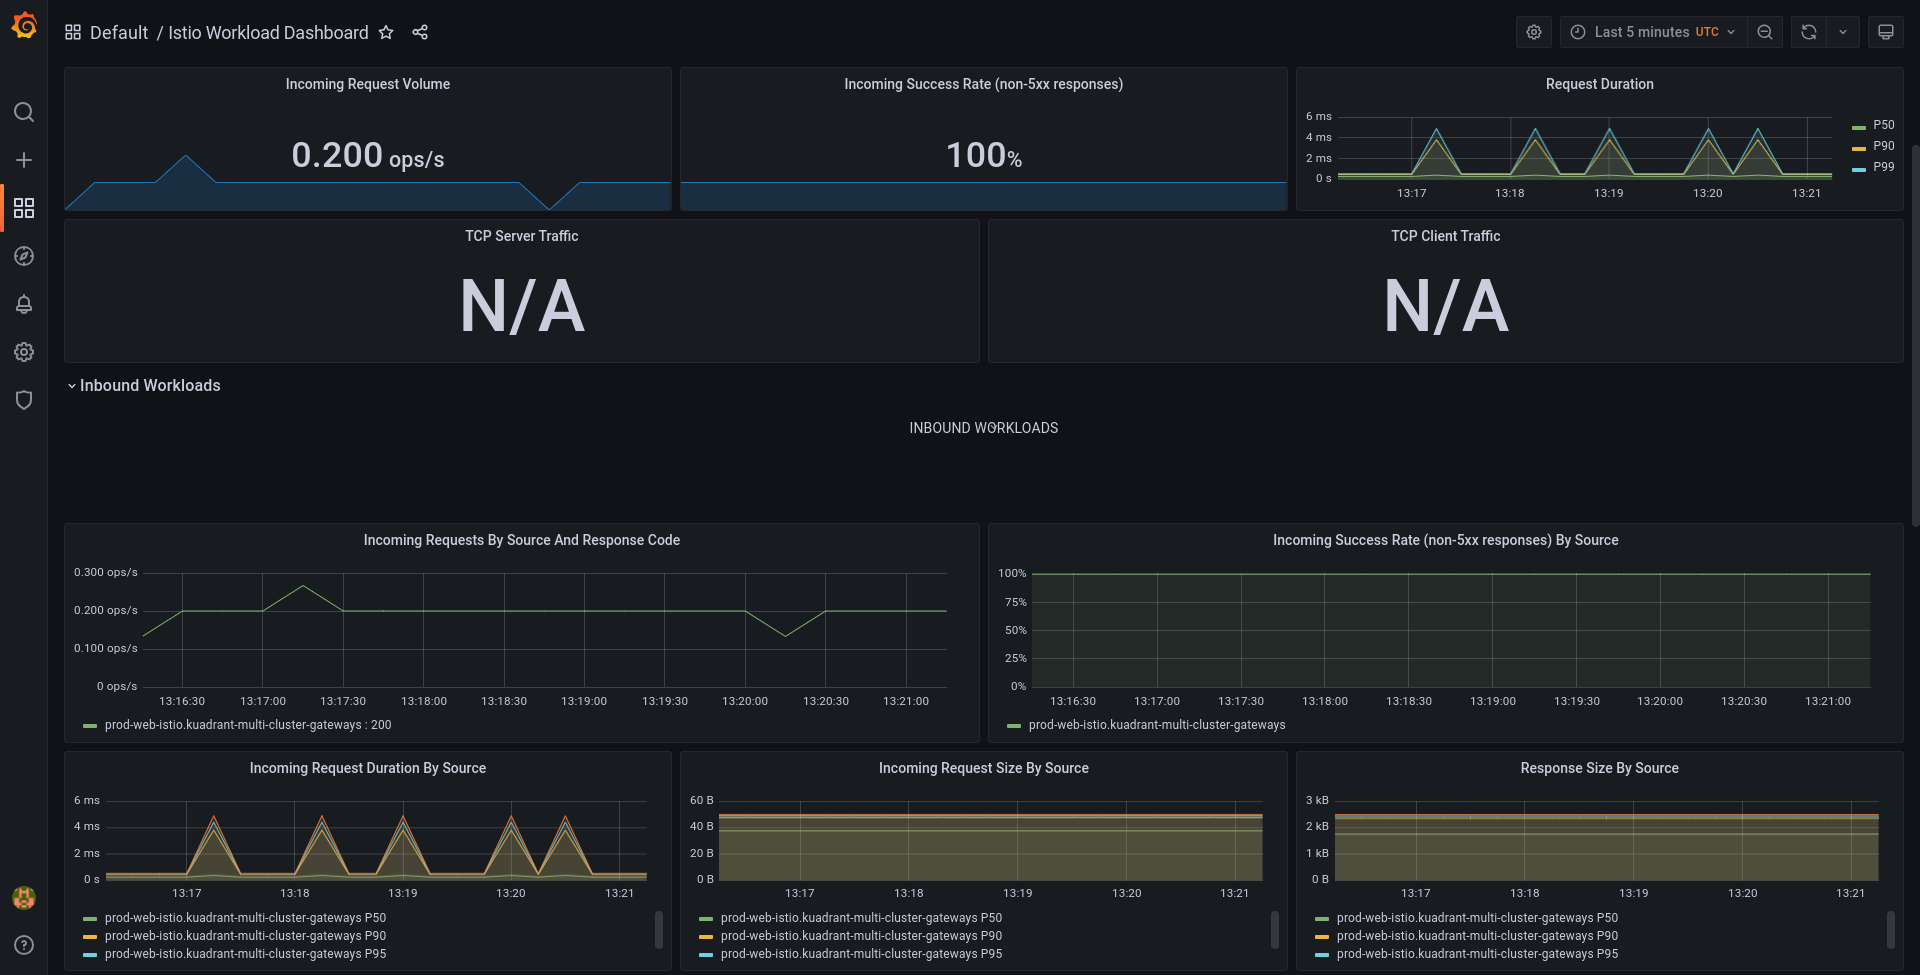Click the Create plus icon in sidebar
1920x975 pixels.
click(24, 160)
